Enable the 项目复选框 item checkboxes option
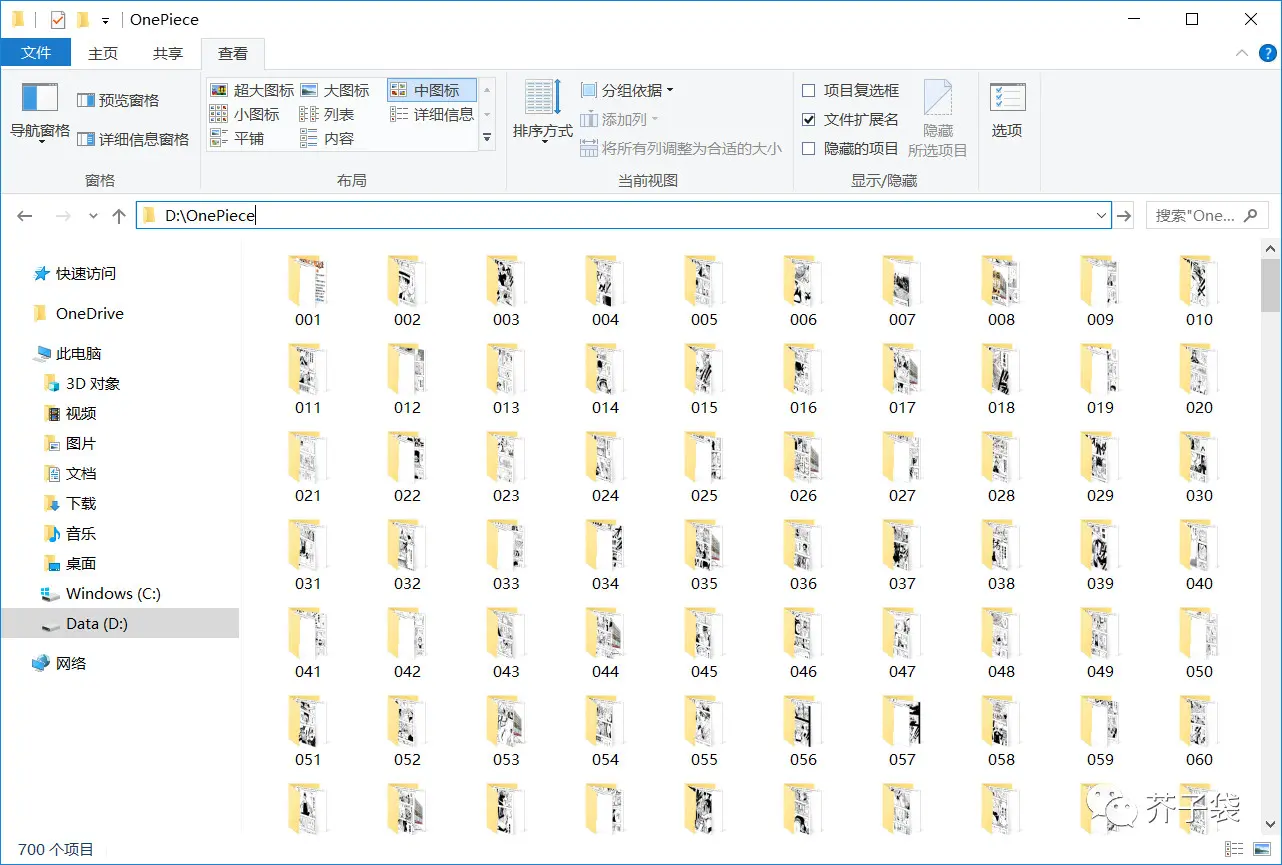 tap(809, 91)
